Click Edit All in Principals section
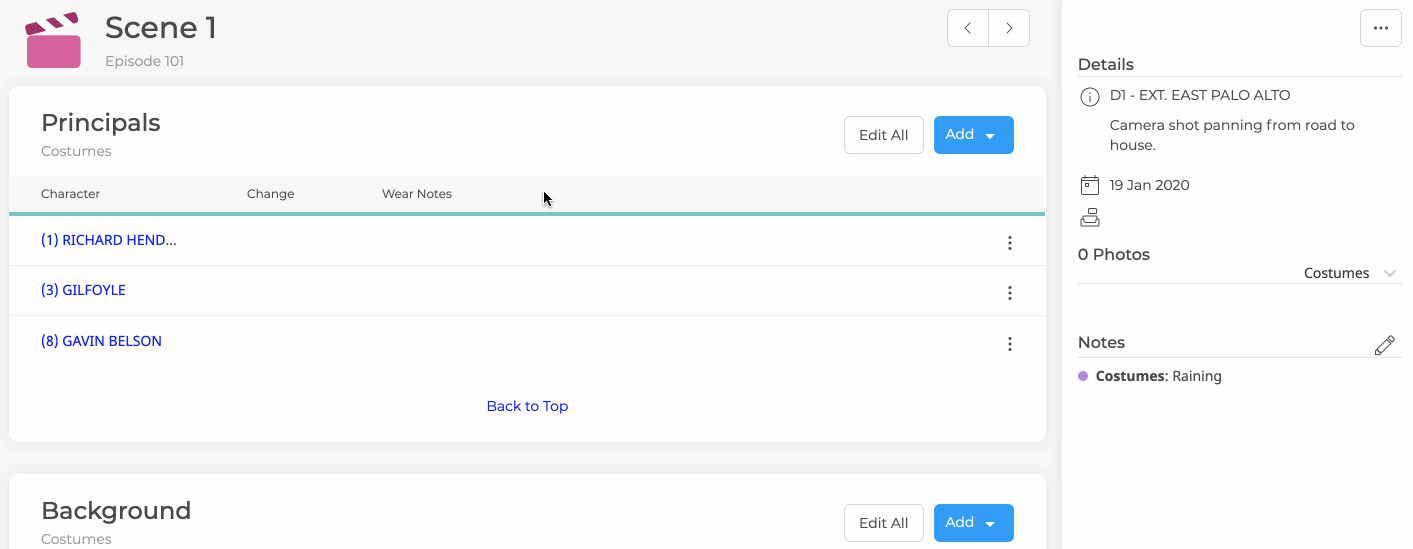This screenshot has width=1413, height=549. (884, 135)
